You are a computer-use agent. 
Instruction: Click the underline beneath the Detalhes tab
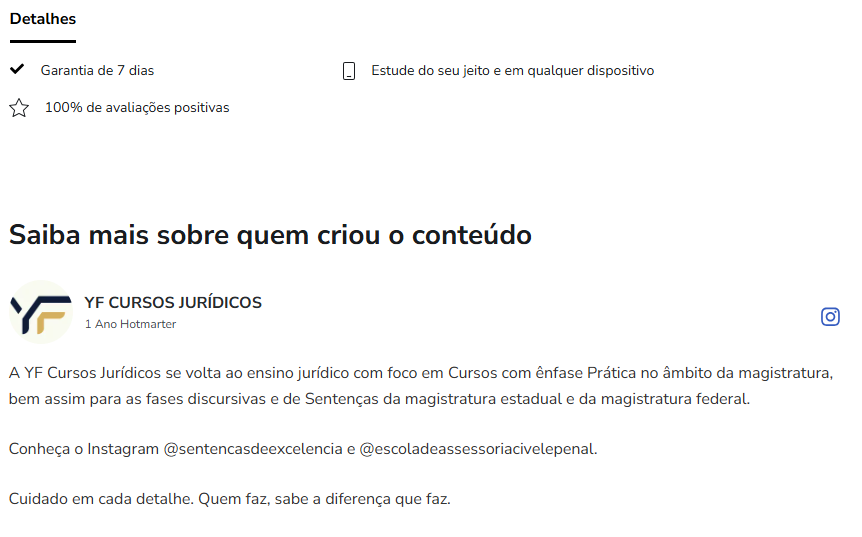pos(43,41)
